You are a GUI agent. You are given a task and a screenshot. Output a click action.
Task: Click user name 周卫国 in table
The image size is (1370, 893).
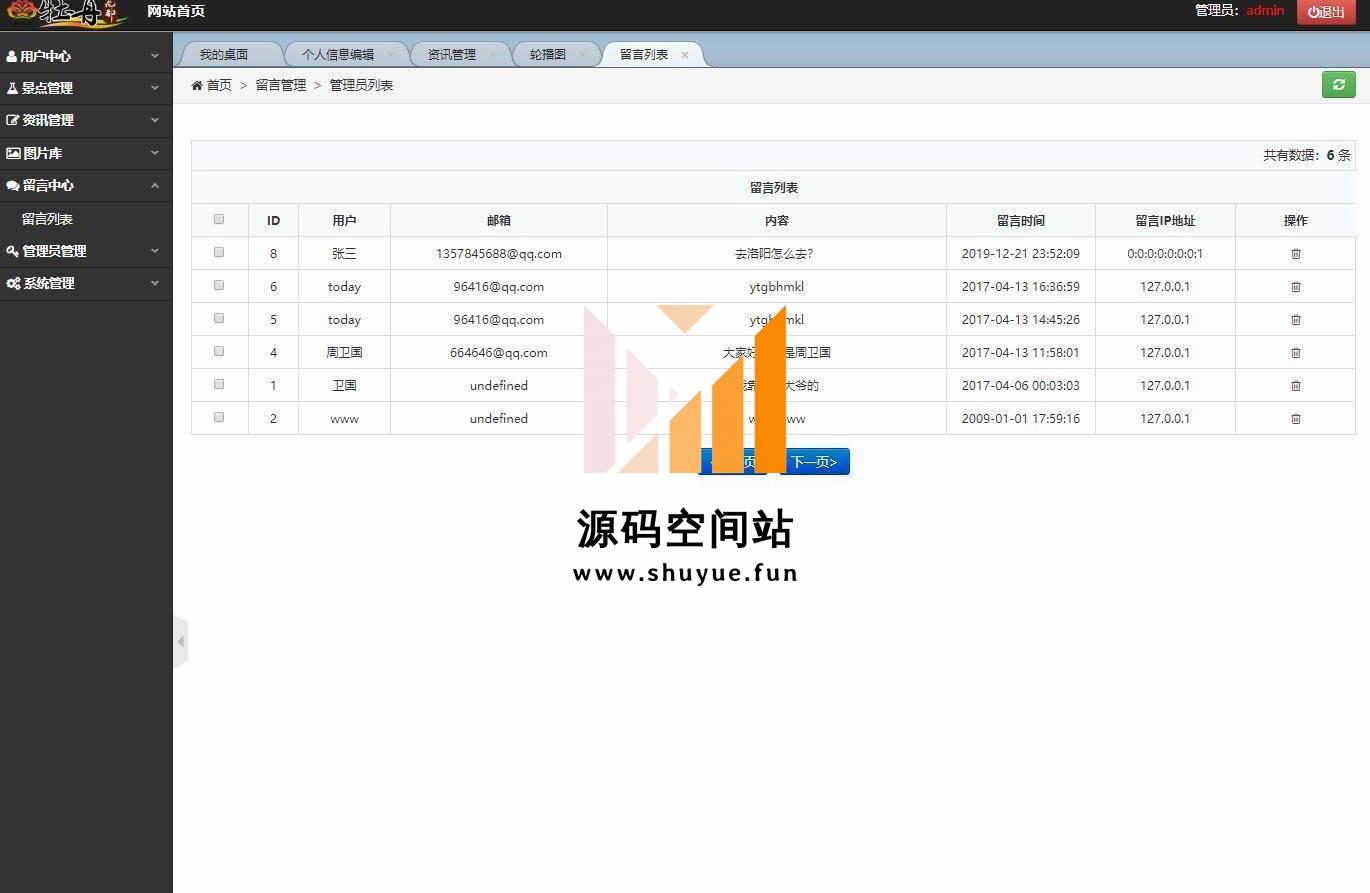coord(344,353)
